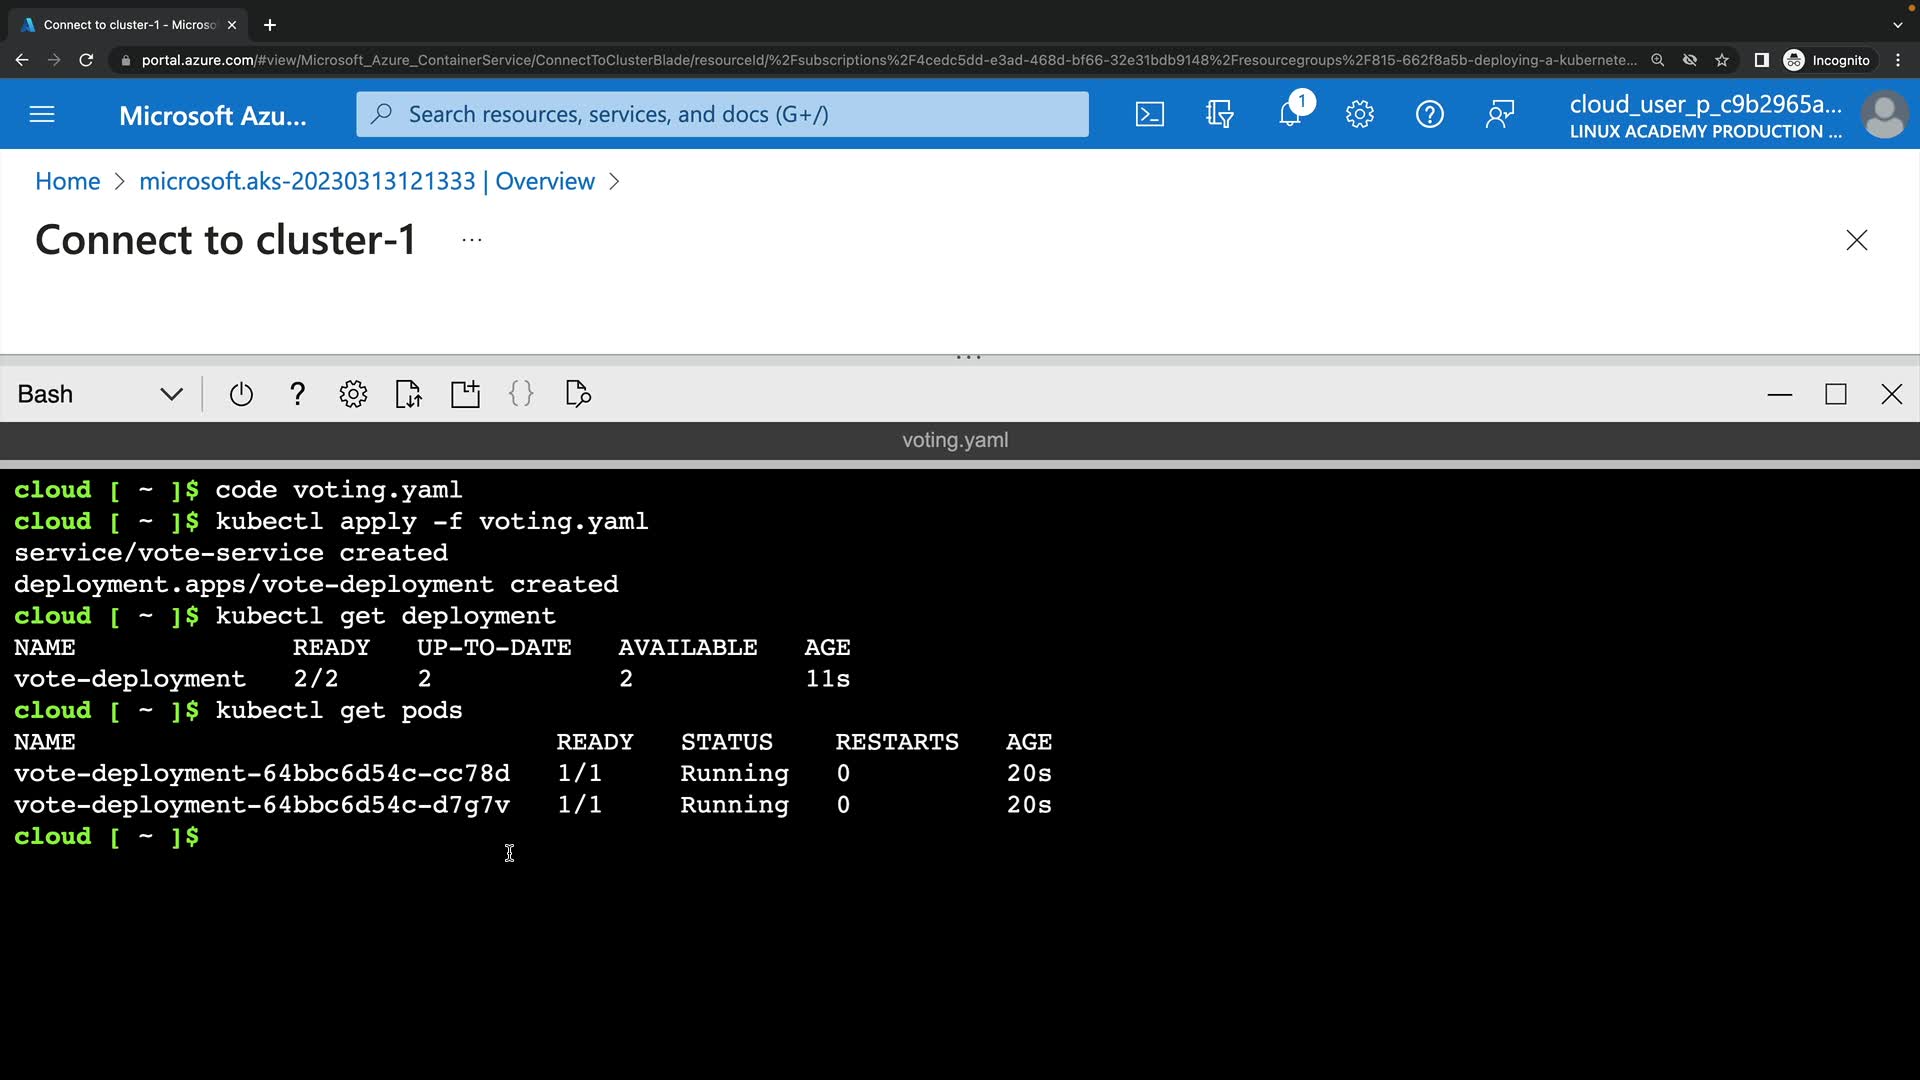Open the Azure portal hamburger menu
This screenshot has height=1080, width=1920.
pos(42,114)
